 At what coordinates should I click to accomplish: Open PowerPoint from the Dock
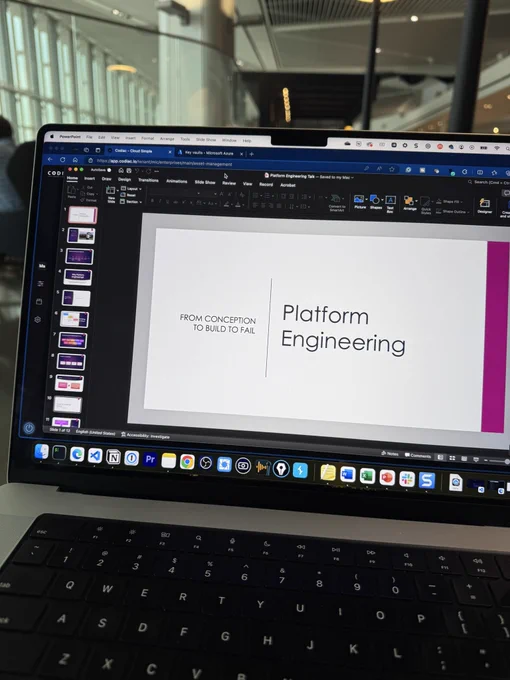point(387,477)
